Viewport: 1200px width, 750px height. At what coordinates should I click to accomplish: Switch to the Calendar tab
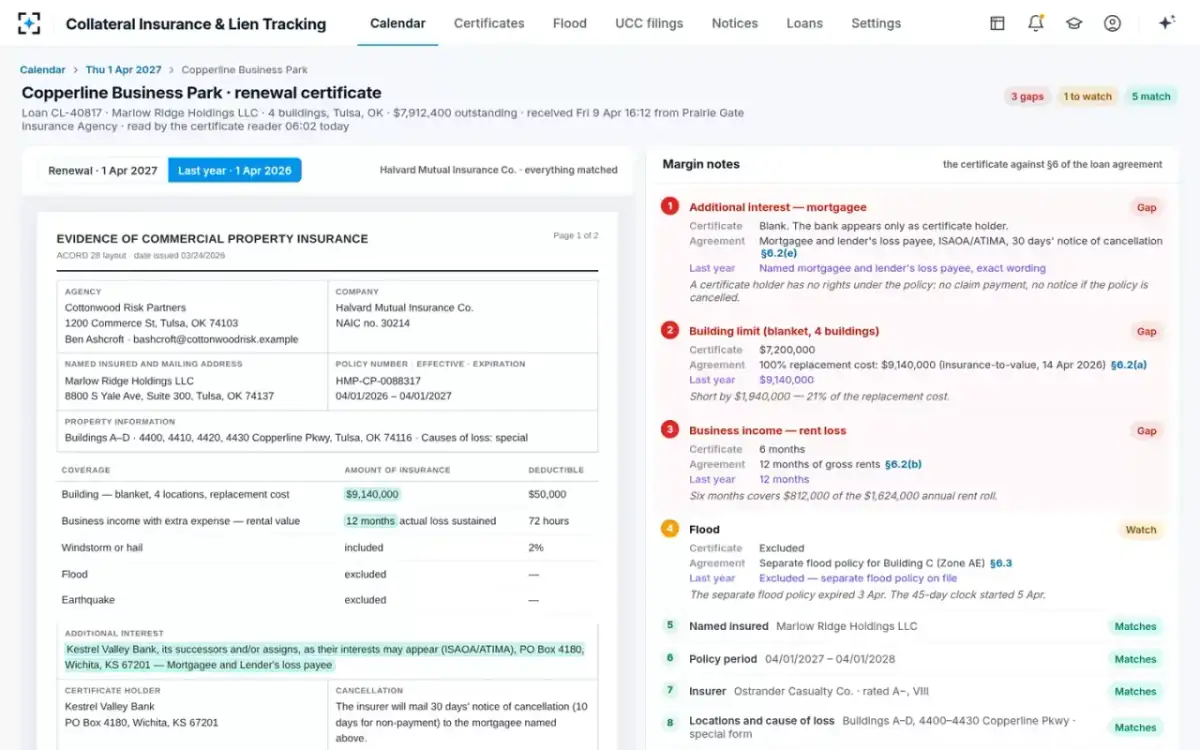[x=397, y=23]
